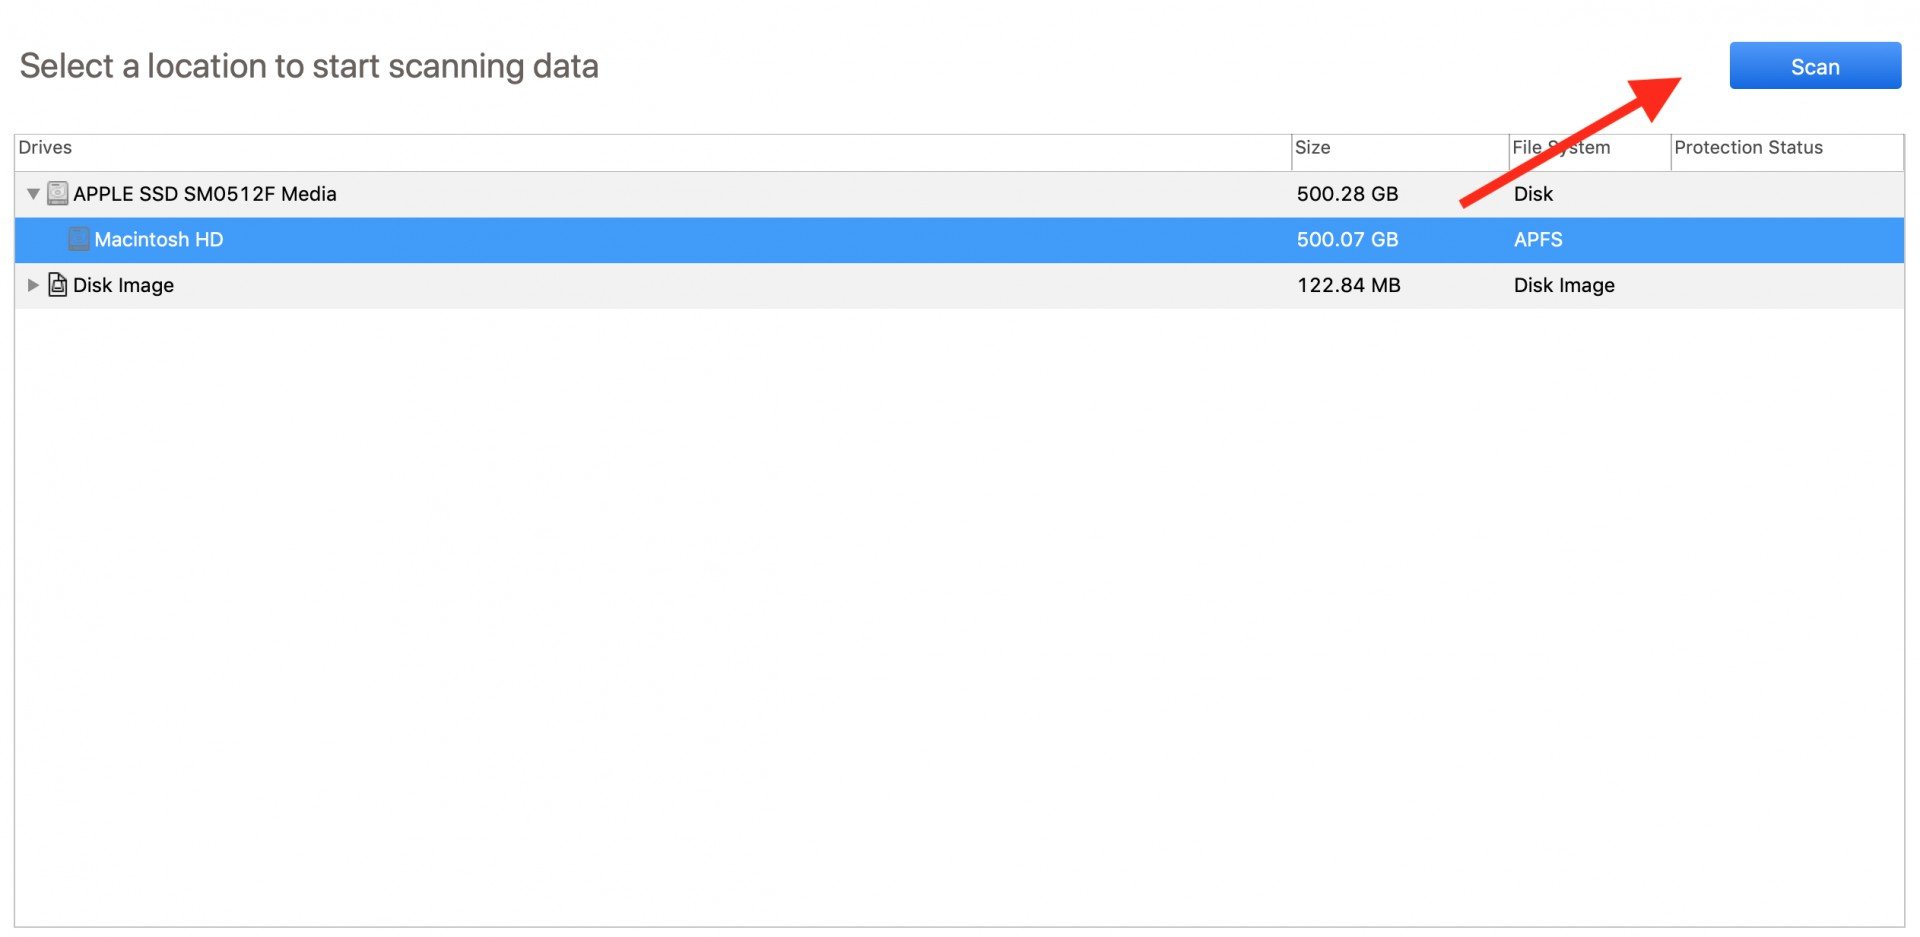Click the 'Select a location' heading text
The width and height of the screenshot is (1920, 937).
(309, 66)
